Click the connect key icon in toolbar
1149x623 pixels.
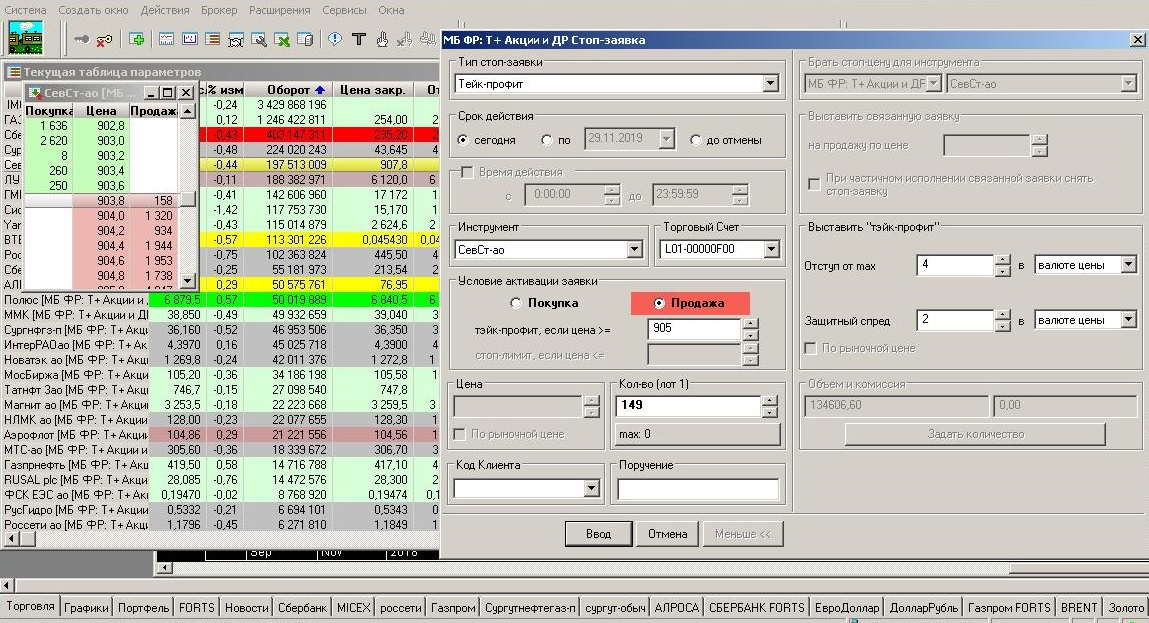point(81,39)
